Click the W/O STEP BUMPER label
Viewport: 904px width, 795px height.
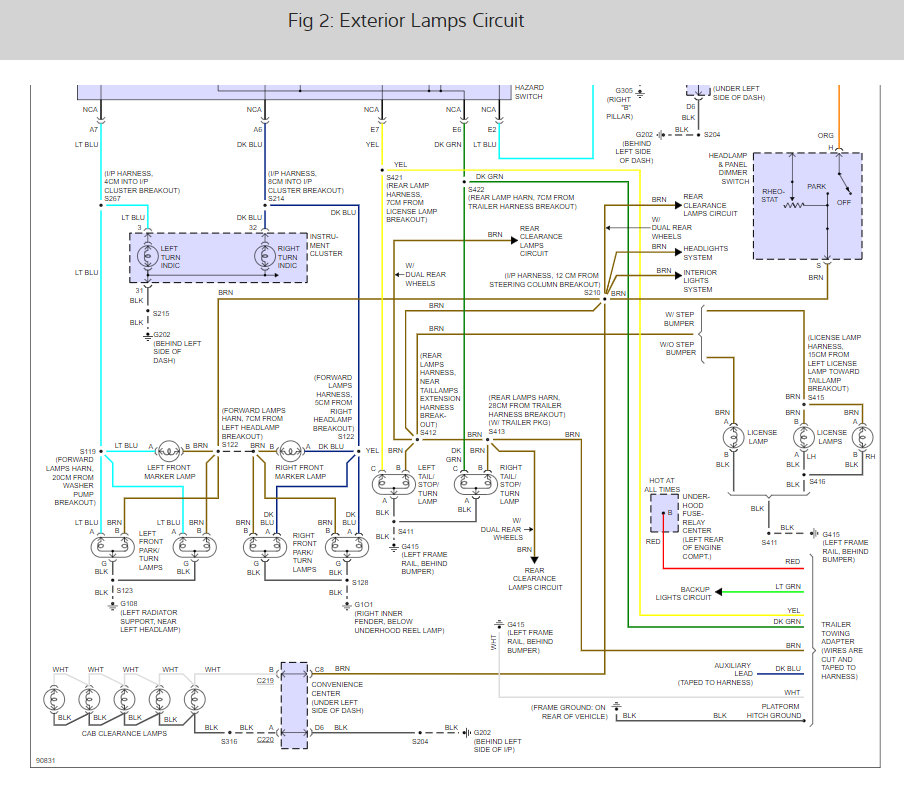click(677, 348)
